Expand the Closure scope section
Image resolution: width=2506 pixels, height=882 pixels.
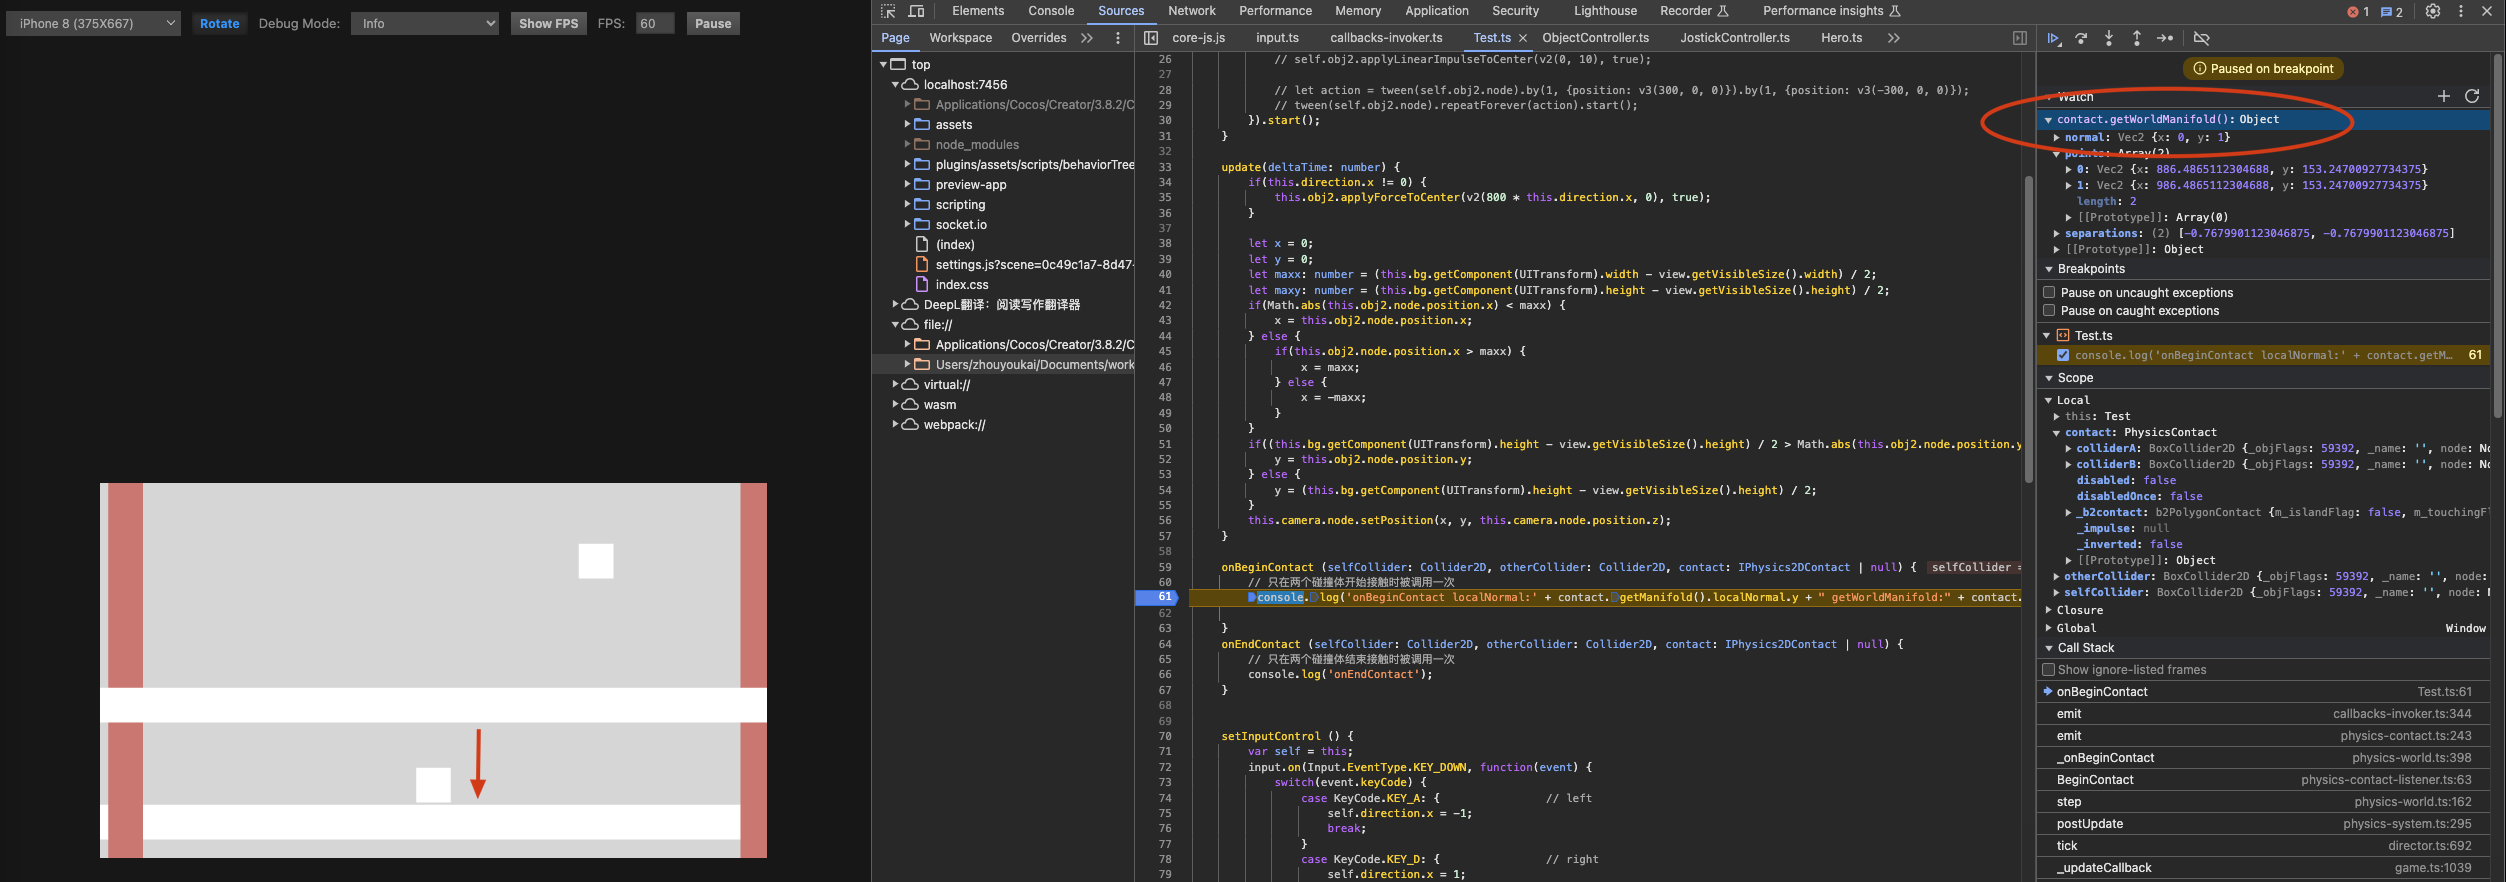[x=2049, y=610]
